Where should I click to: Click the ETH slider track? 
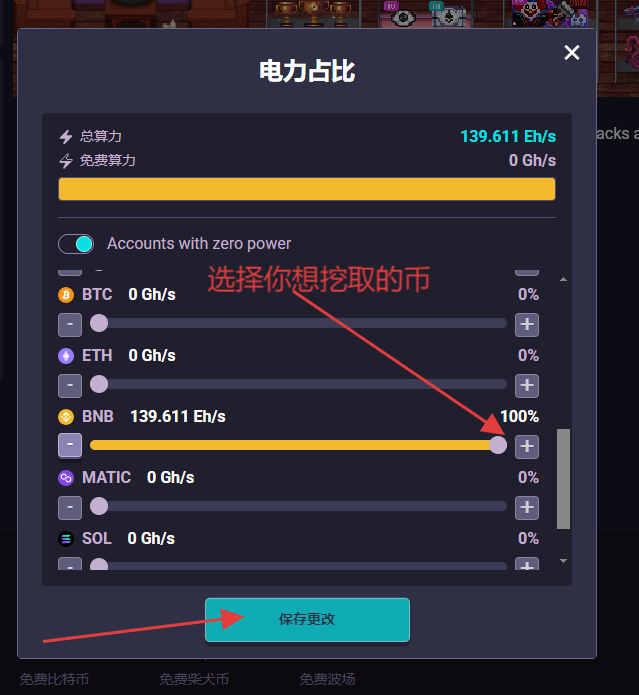[298, 384]
